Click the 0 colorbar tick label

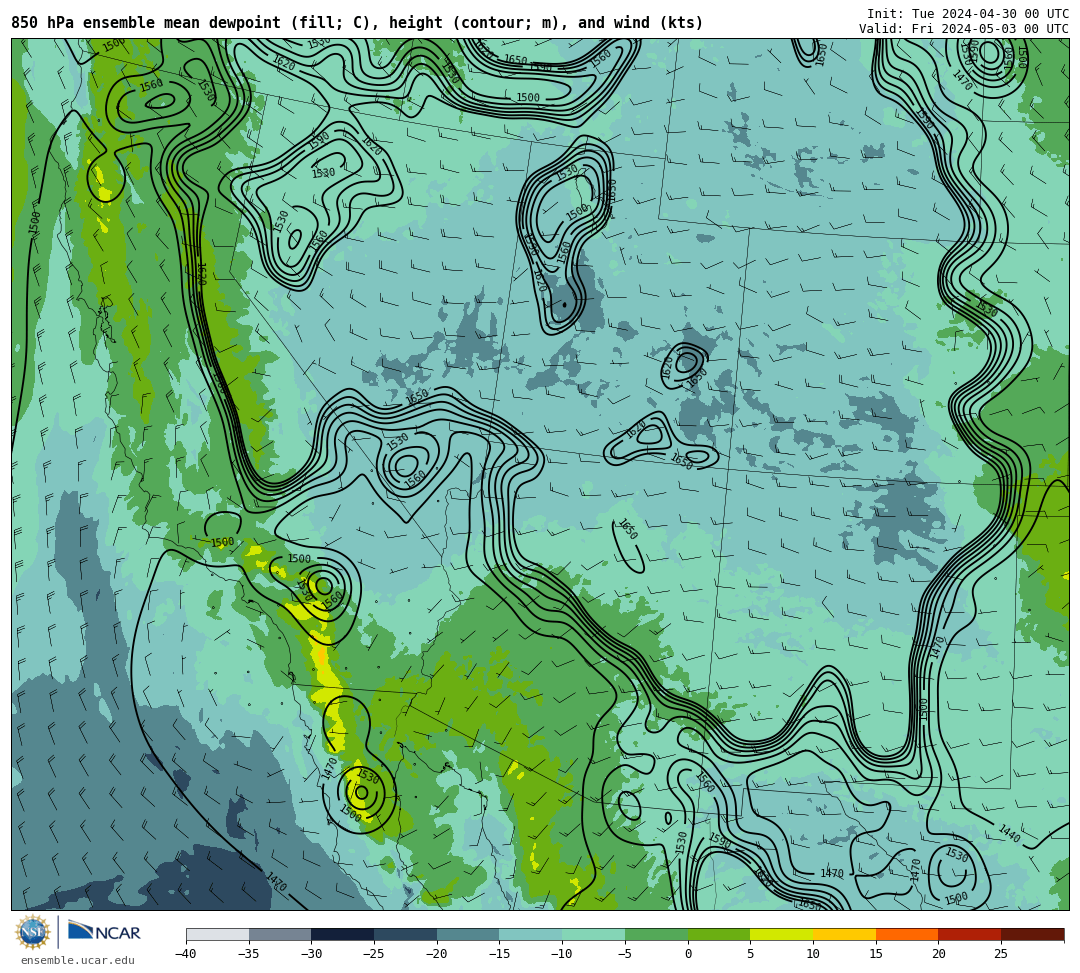click(688, 954)
